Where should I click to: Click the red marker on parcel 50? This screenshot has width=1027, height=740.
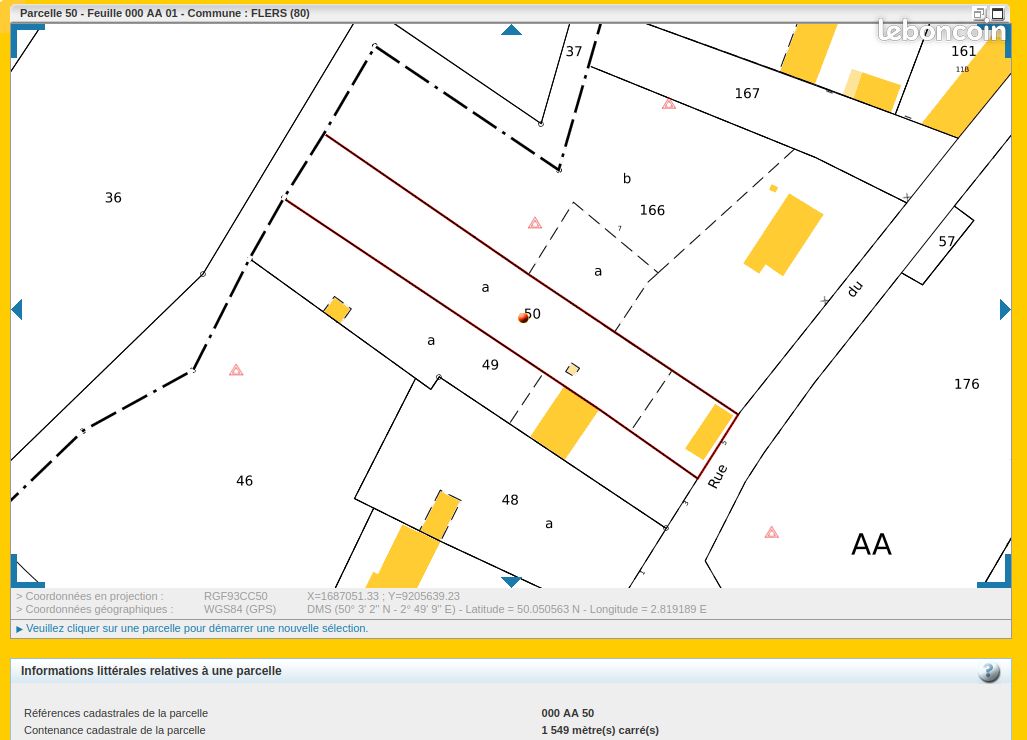[523, 318]
